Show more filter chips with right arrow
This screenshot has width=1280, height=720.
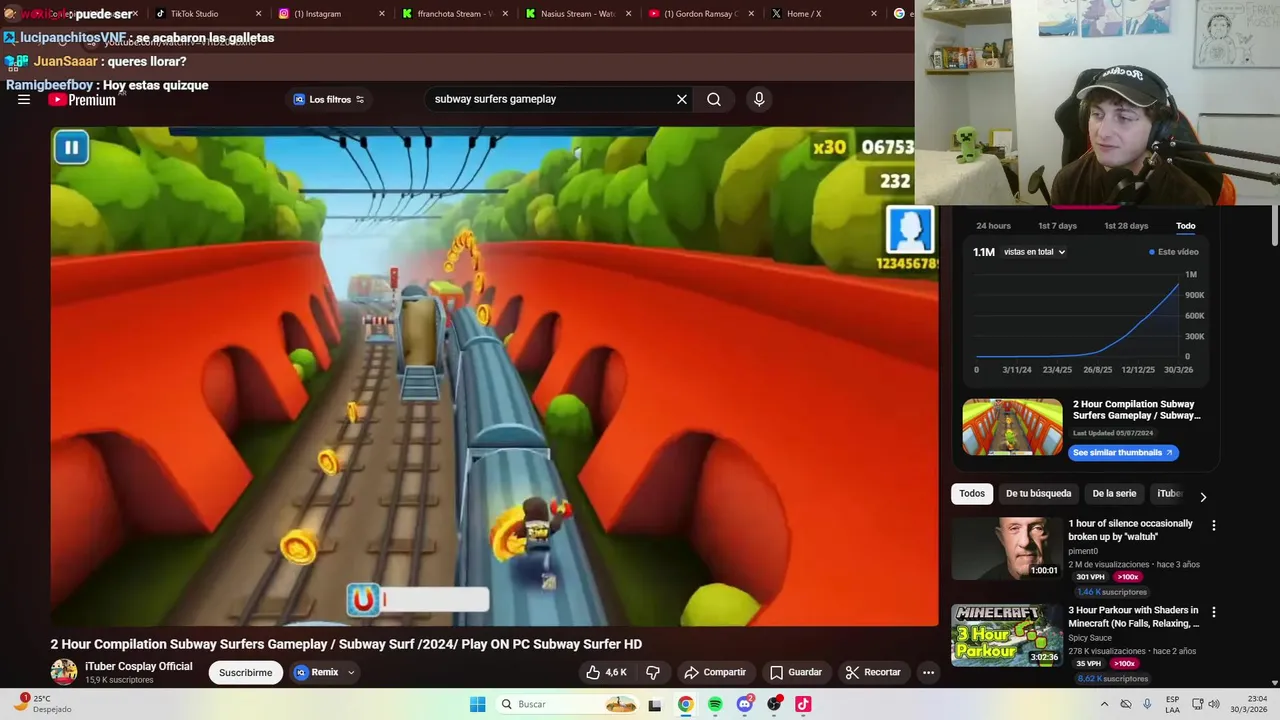[x=1203, y=496]
